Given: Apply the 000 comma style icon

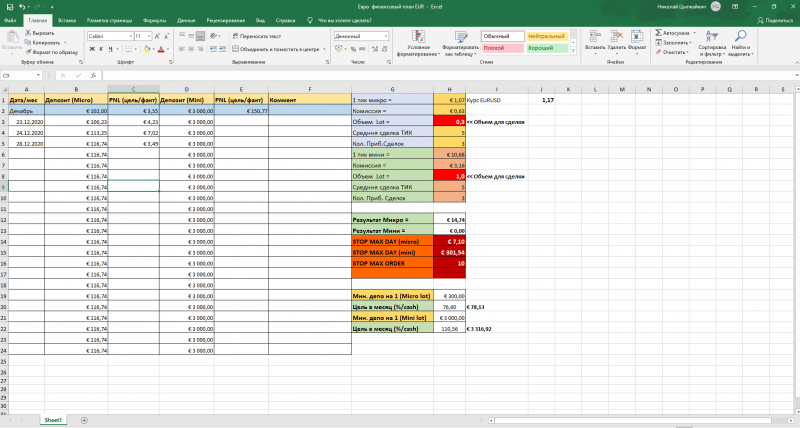Looking at the screenshot, I should (362, 49).
